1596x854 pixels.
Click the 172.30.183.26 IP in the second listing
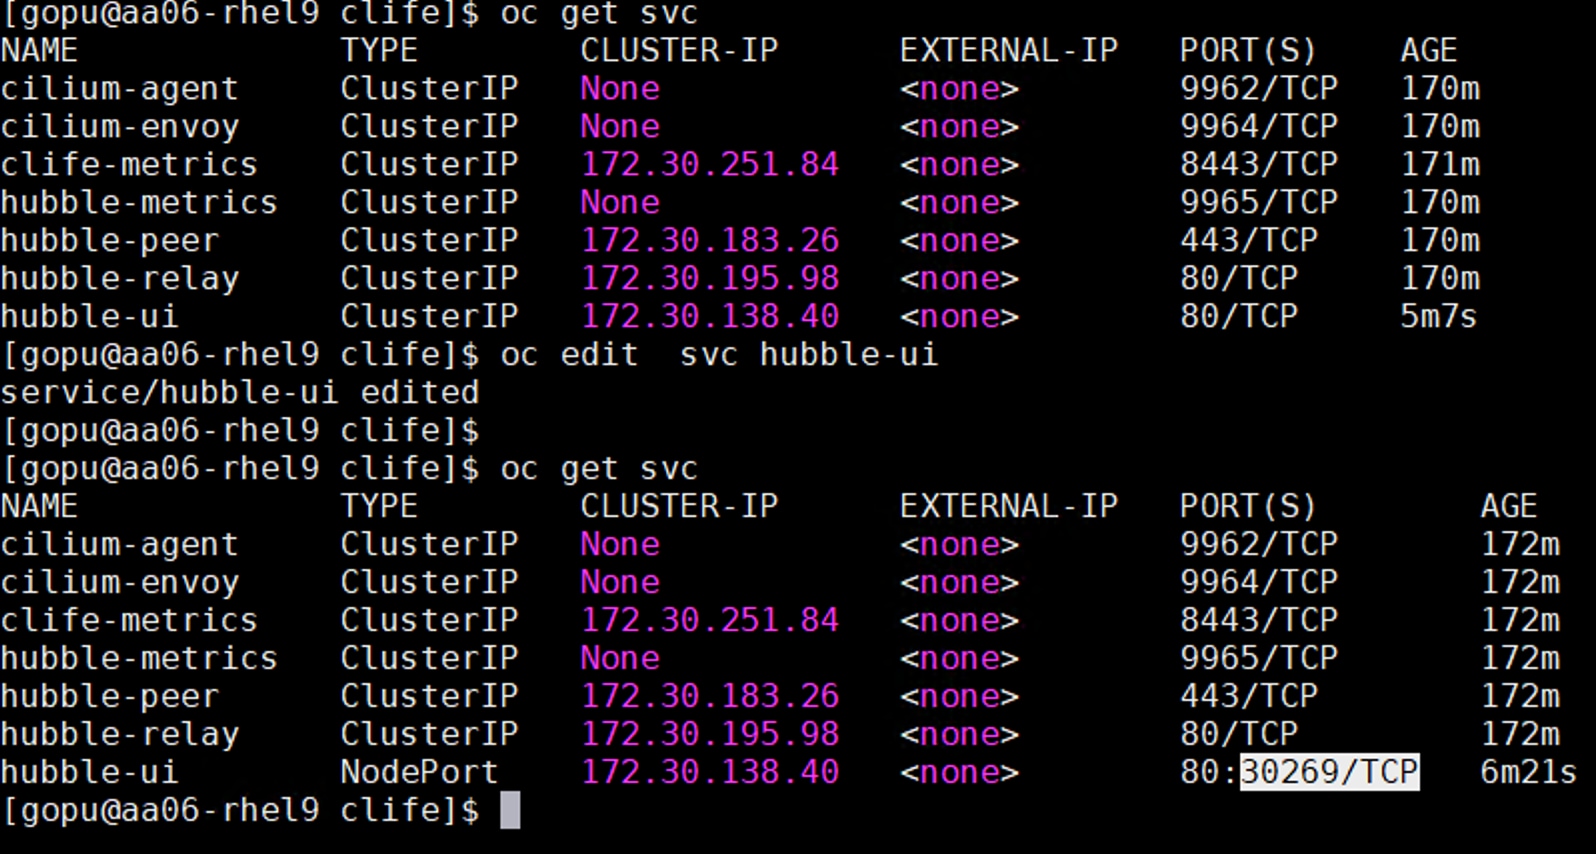click(710, 696)
